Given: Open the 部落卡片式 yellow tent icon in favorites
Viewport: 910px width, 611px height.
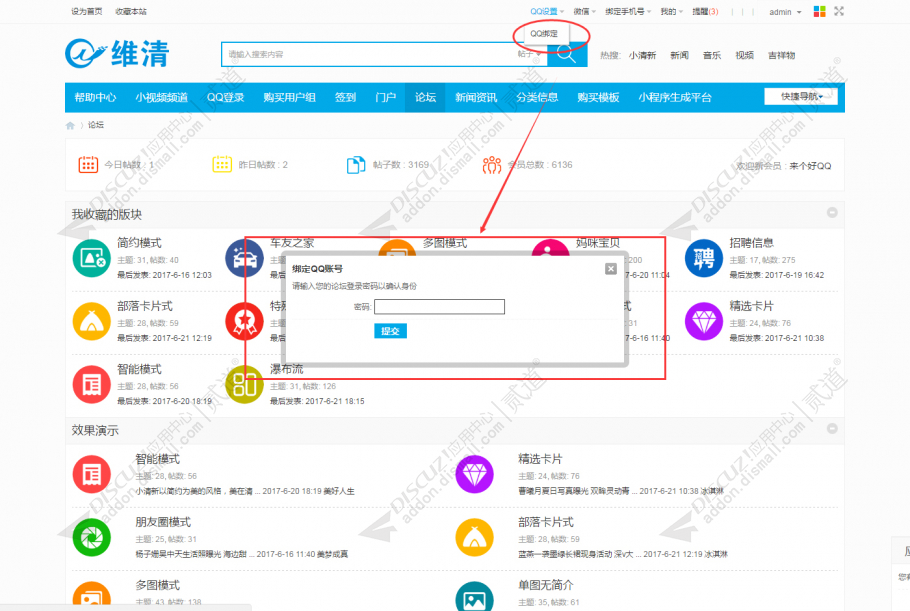Looking at the screenshot, I should pos(92,321).
